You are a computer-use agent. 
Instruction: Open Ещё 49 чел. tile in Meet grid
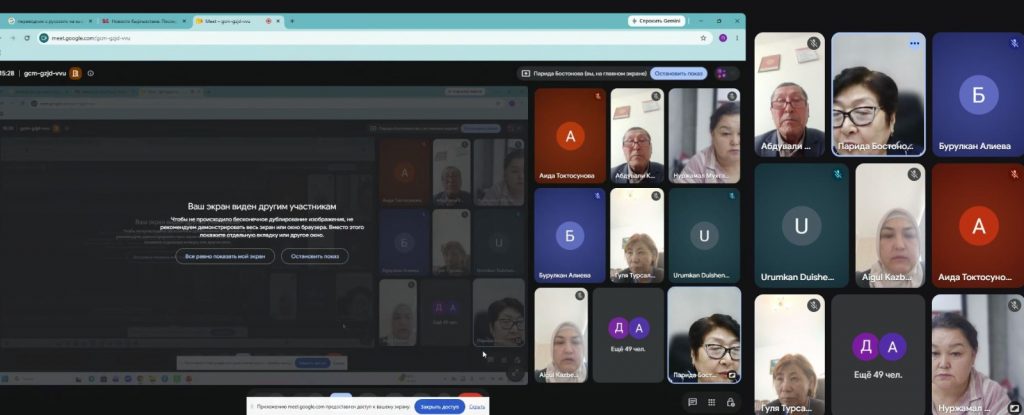tap(628, 335)
